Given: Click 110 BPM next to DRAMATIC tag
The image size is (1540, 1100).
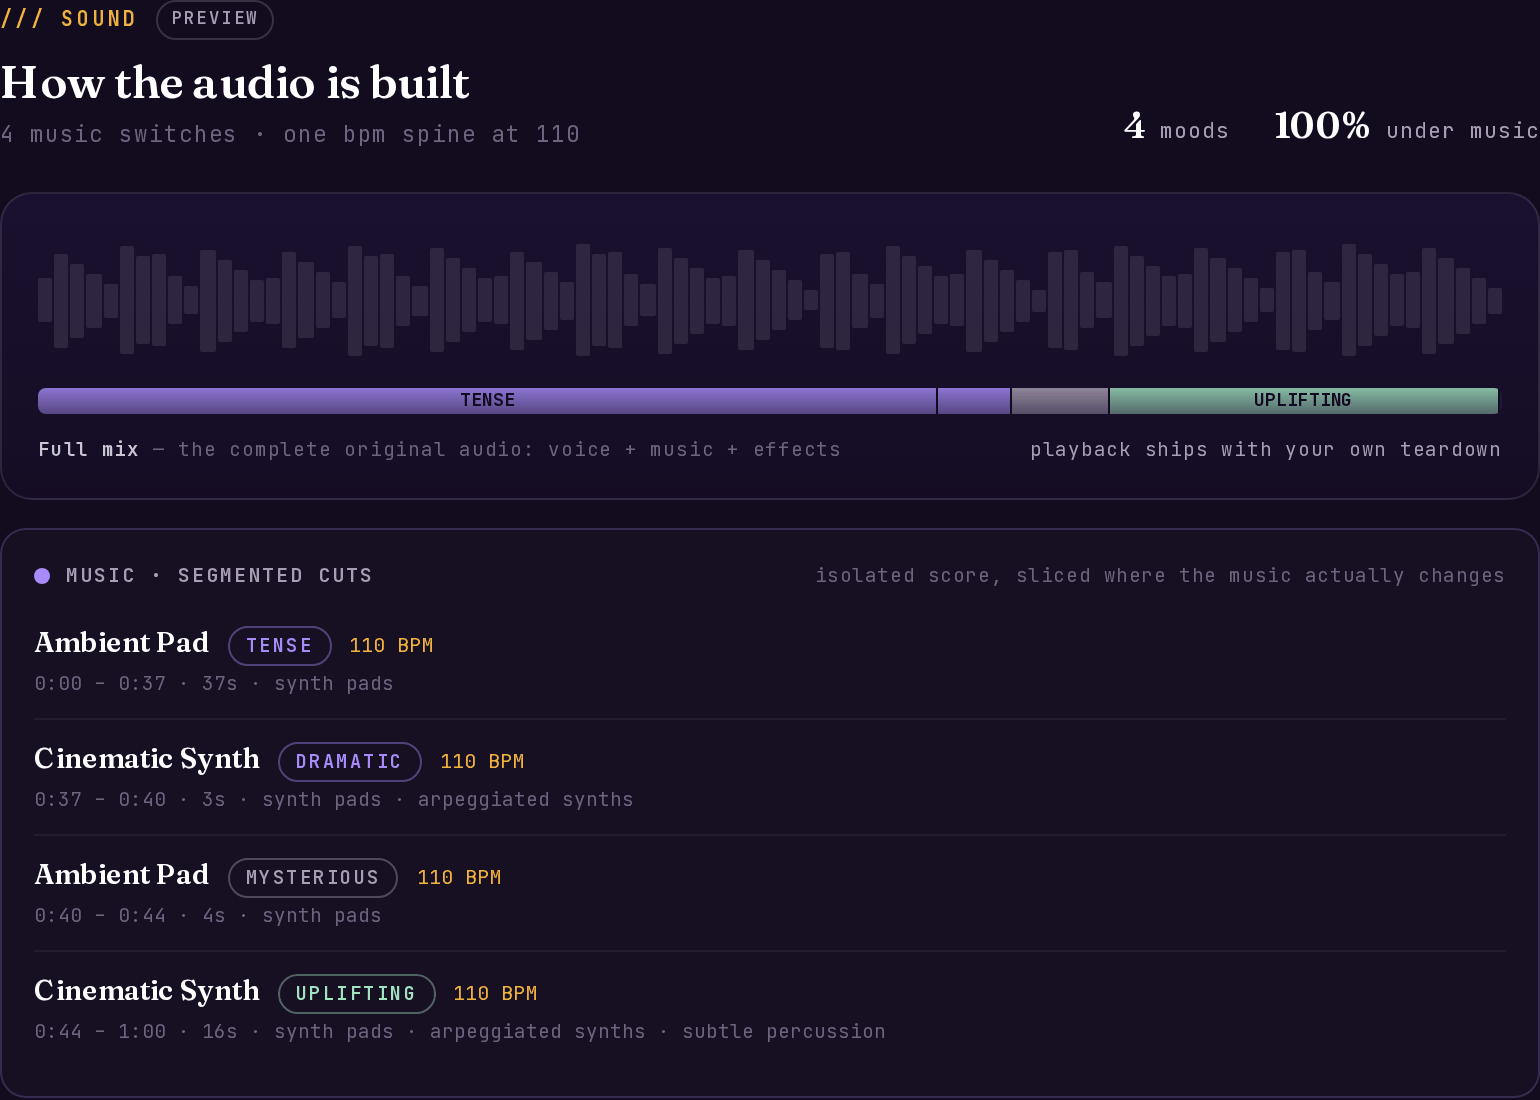Looking at the screenshot, I should [482, 762].
